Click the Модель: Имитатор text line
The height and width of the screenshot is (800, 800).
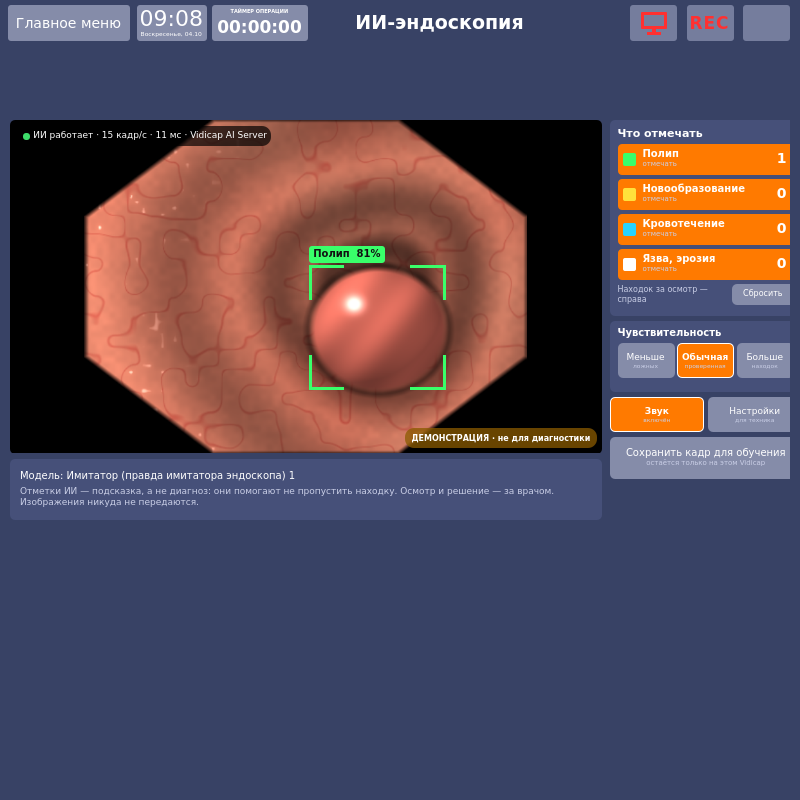[157, 476]
